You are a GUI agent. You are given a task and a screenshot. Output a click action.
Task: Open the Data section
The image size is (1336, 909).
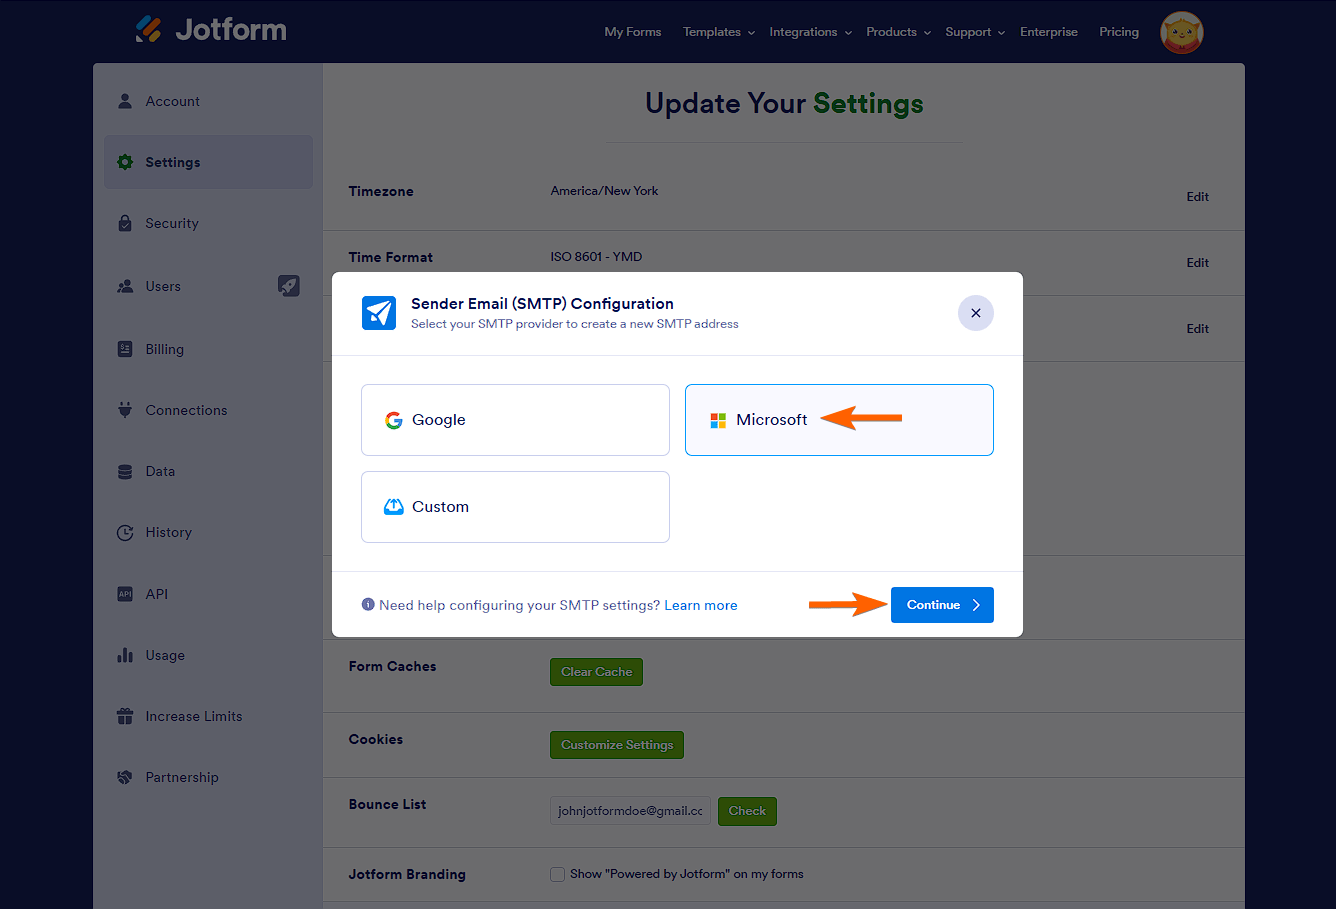pyautogui.click(x=208, y=471)
